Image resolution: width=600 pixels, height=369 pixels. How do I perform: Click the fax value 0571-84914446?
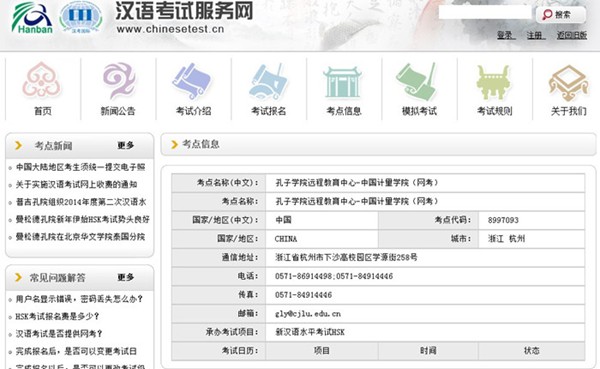pyautogui.click(x=303, y=295)
